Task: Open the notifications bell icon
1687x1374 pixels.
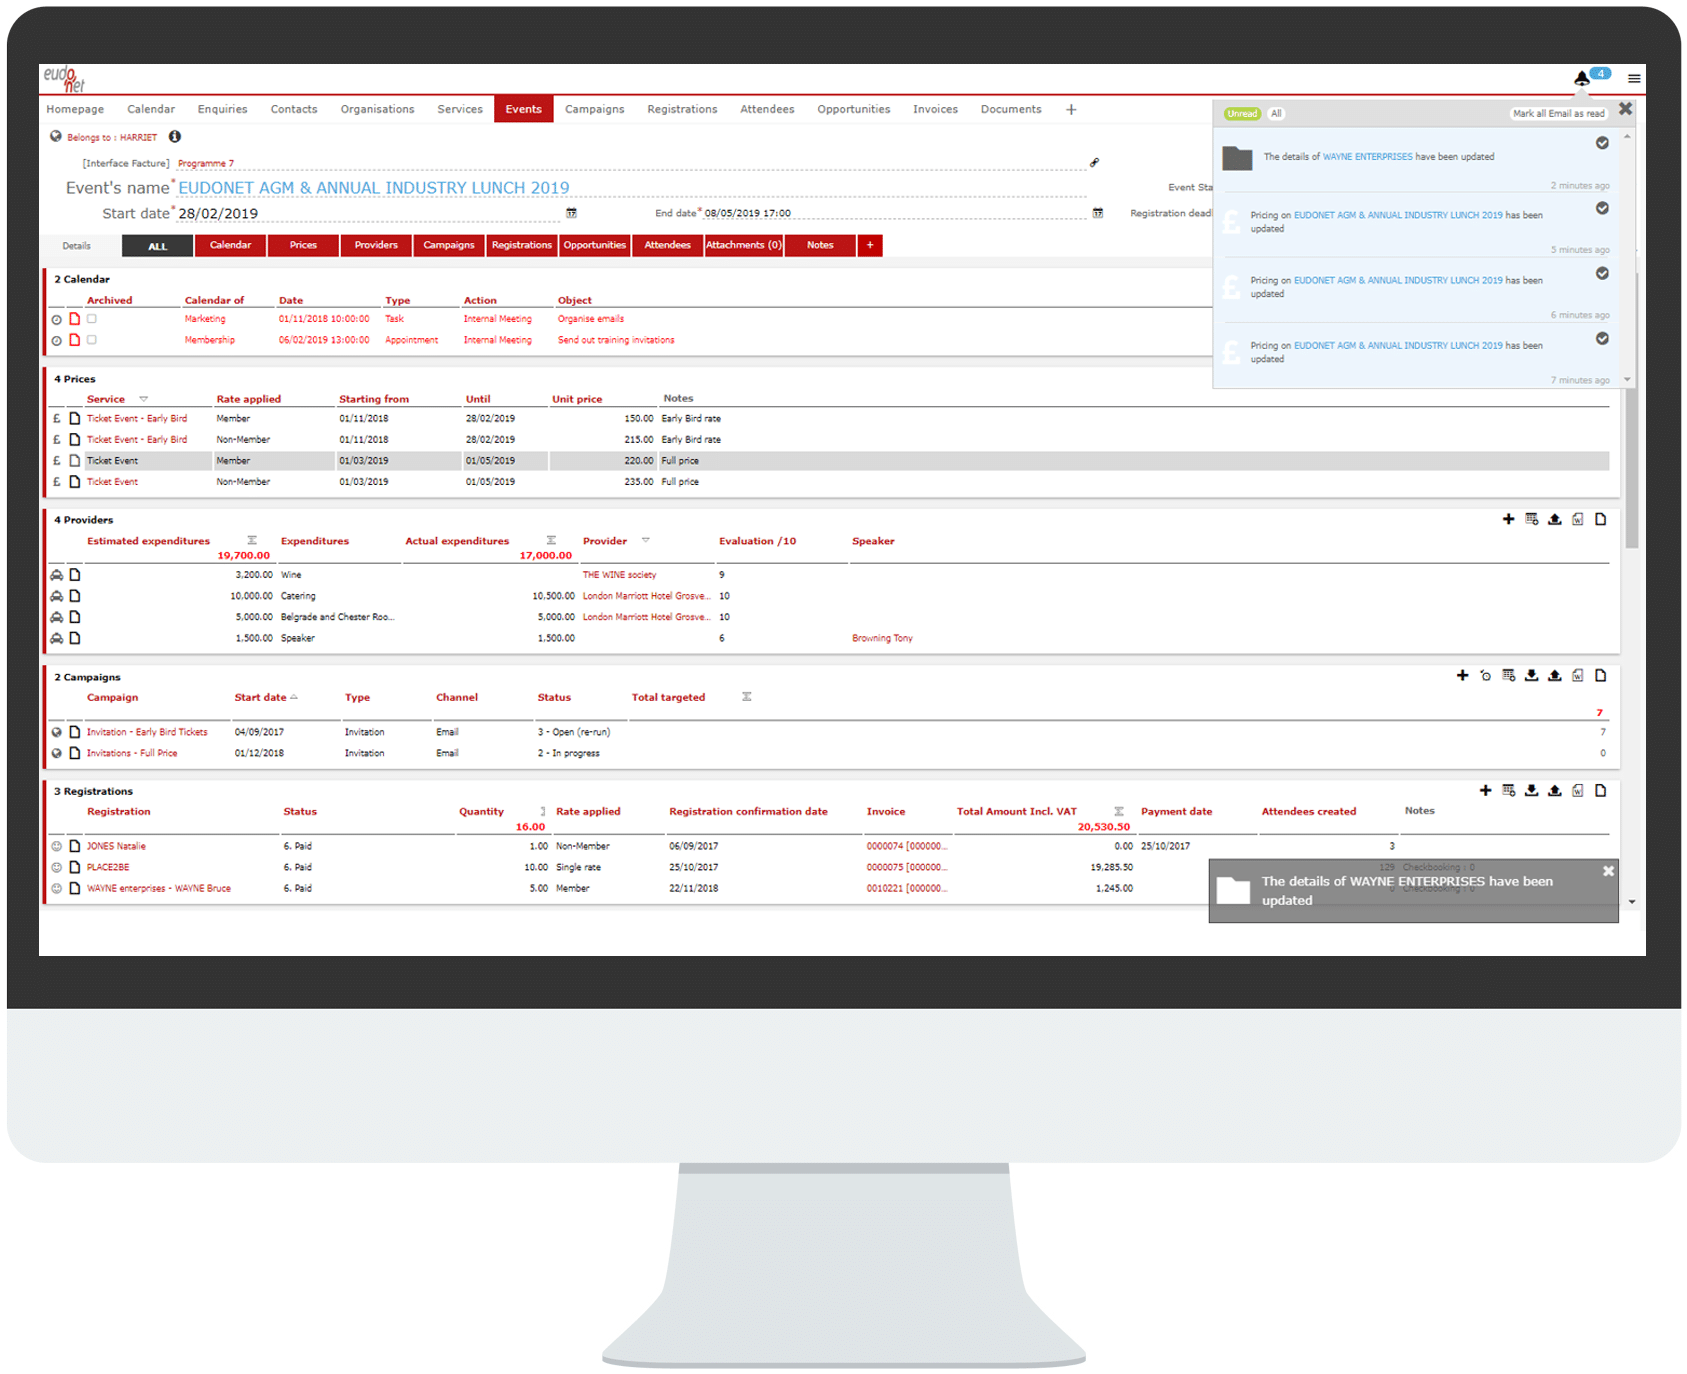Action: coord(1581,78)
